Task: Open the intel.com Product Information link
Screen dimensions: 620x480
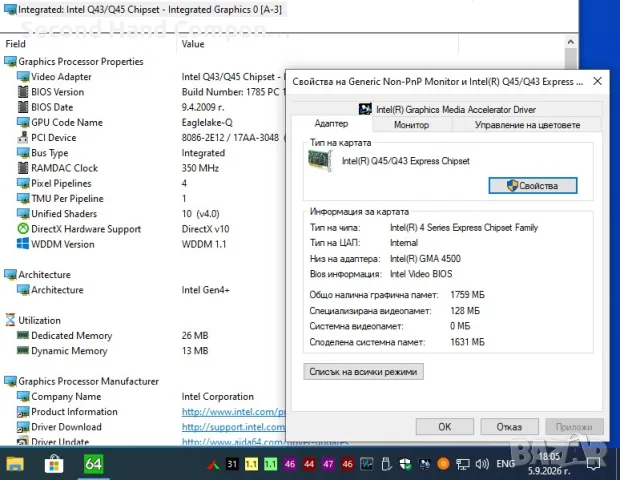Action: point(233,412)
